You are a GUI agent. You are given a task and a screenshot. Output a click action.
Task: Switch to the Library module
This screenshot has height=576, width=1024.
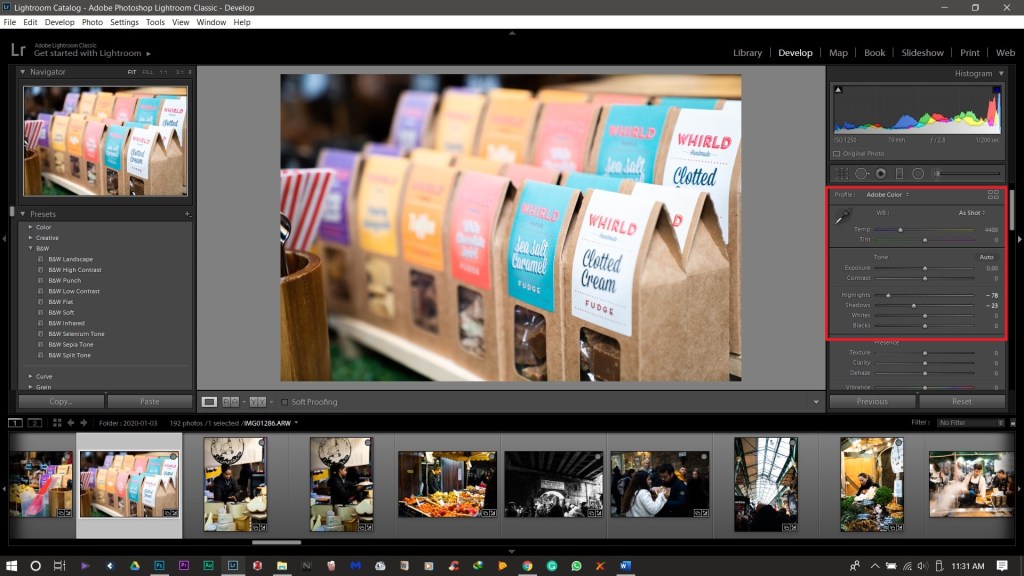pos(747,53)
